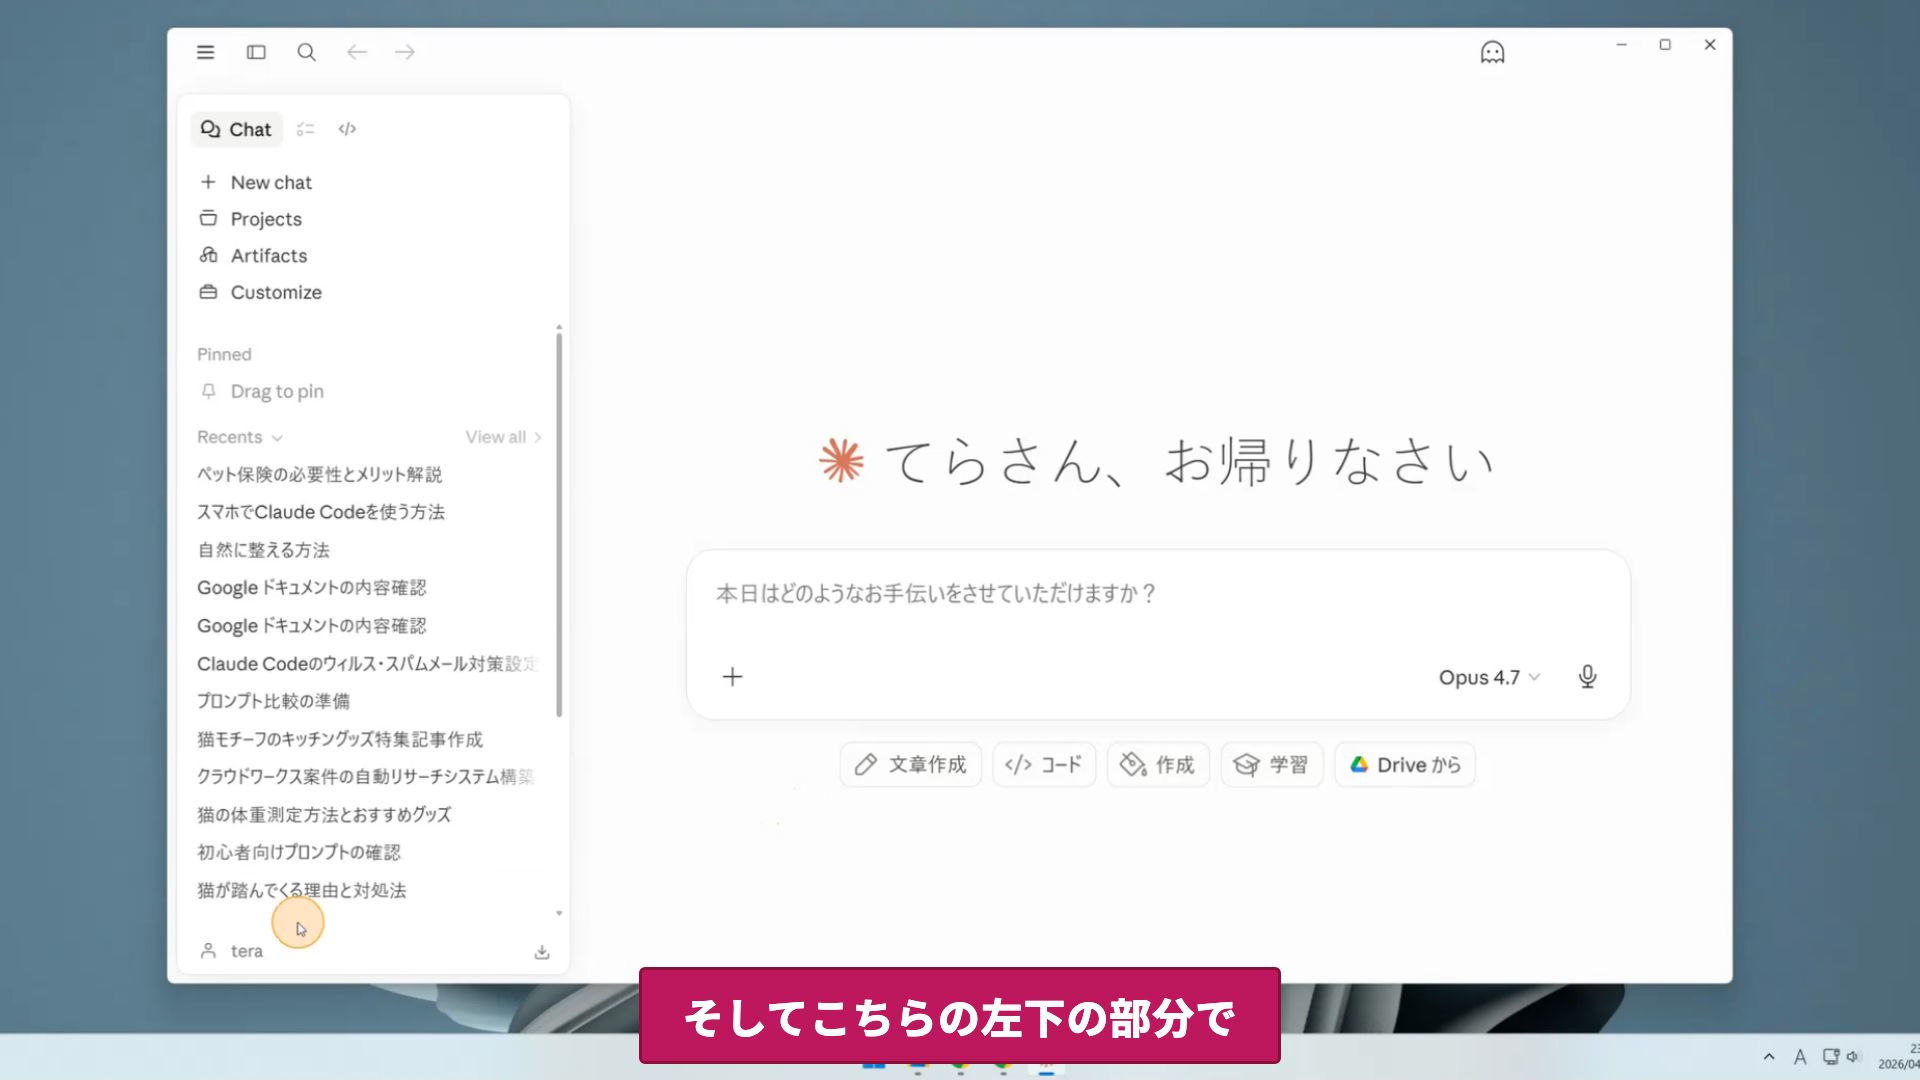
Task: Select the 作成 suggestion chip
Action: point(1158,765)
